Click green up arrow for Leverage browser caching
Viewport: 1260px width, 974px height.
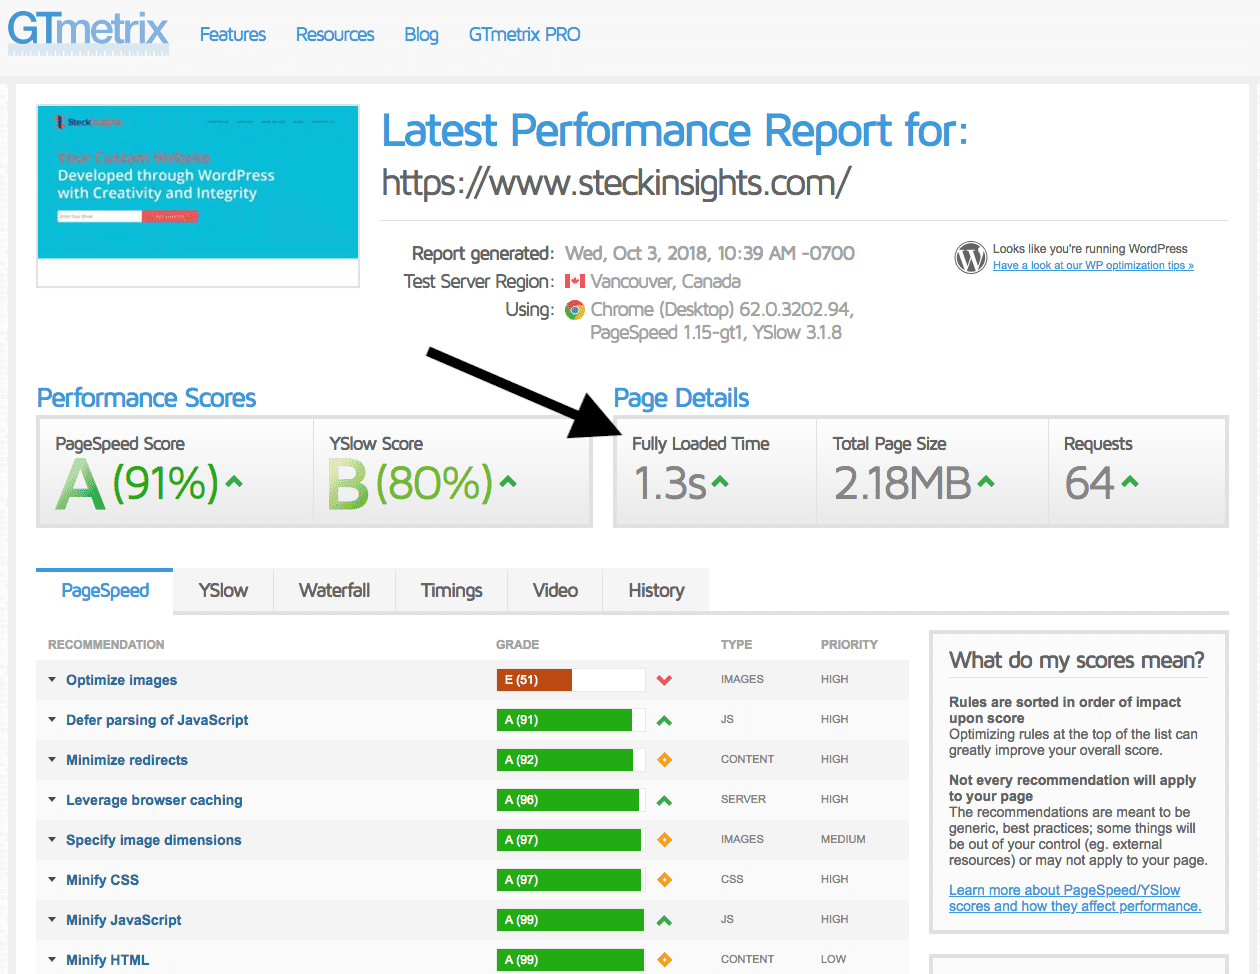[x=664, y=800]
